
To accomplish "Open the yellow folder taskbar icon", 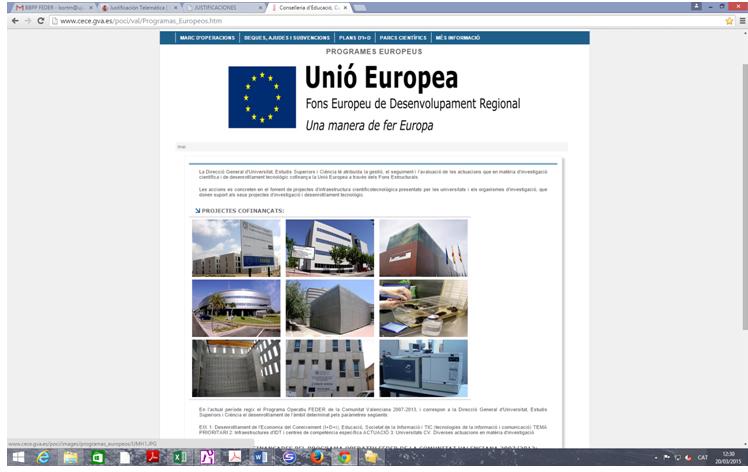I will (371, 457).
